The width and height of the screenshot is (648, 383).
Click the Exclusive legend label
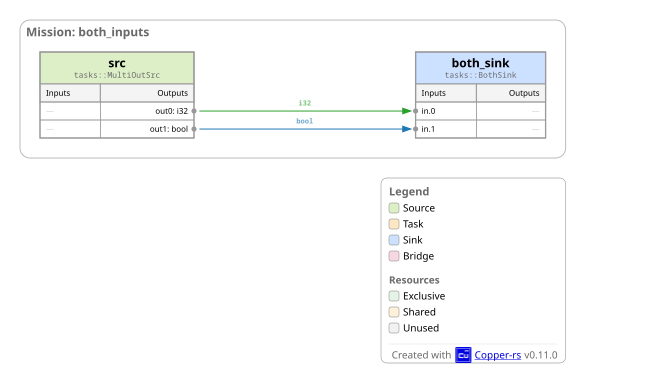pos(424,296)
